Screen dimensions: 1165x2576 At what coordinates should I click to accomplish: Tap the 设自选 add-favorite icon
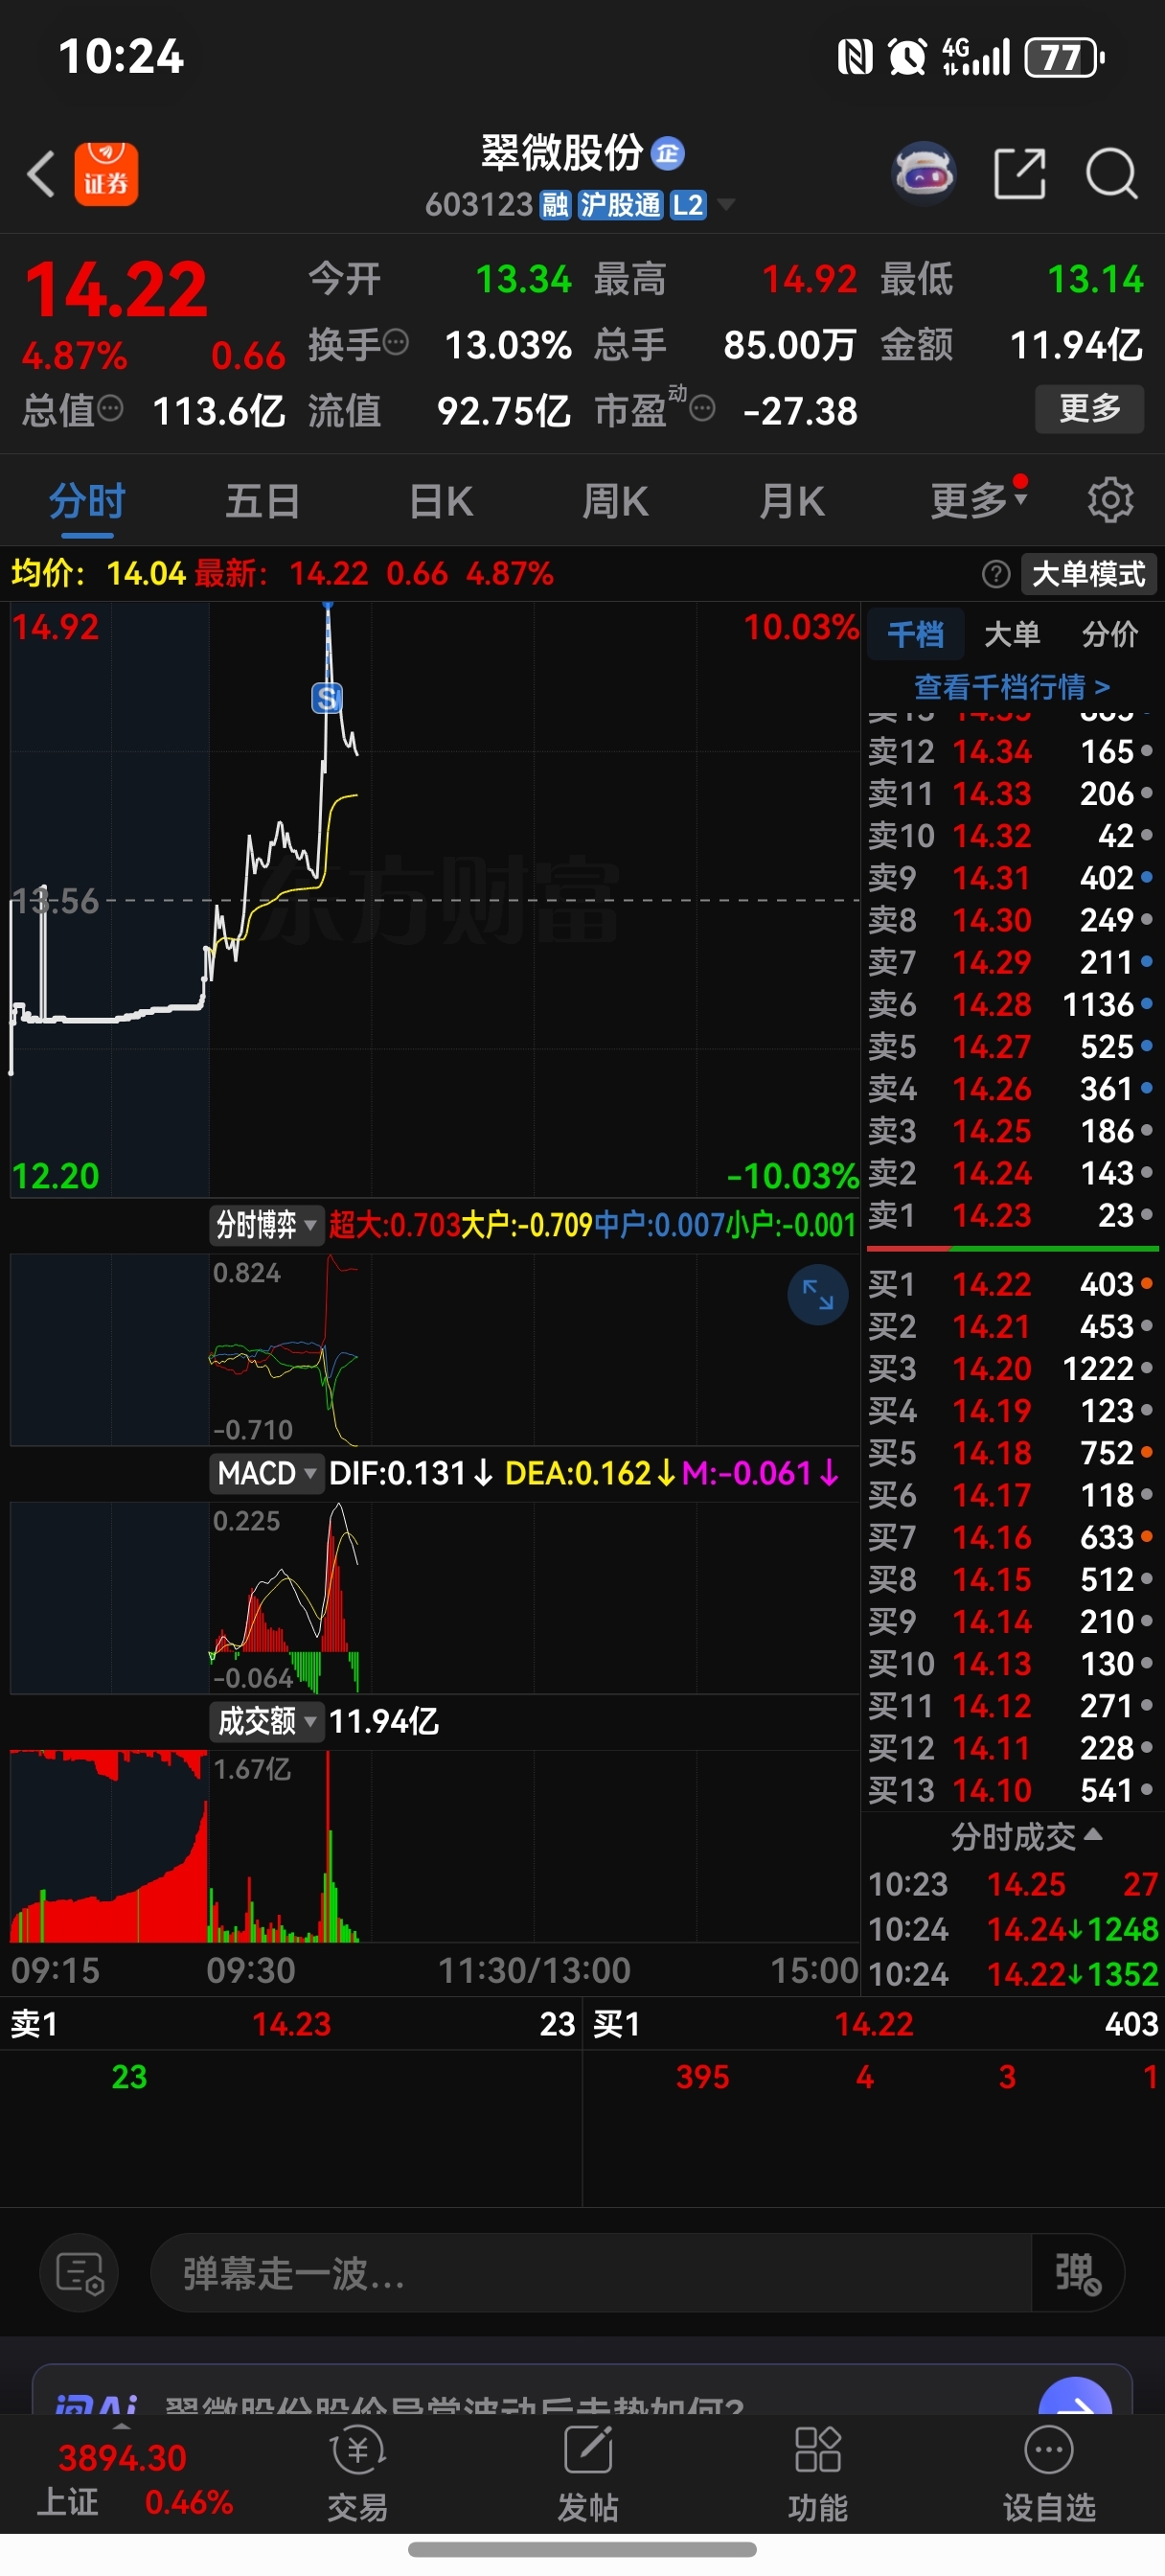(1049, 2473)
